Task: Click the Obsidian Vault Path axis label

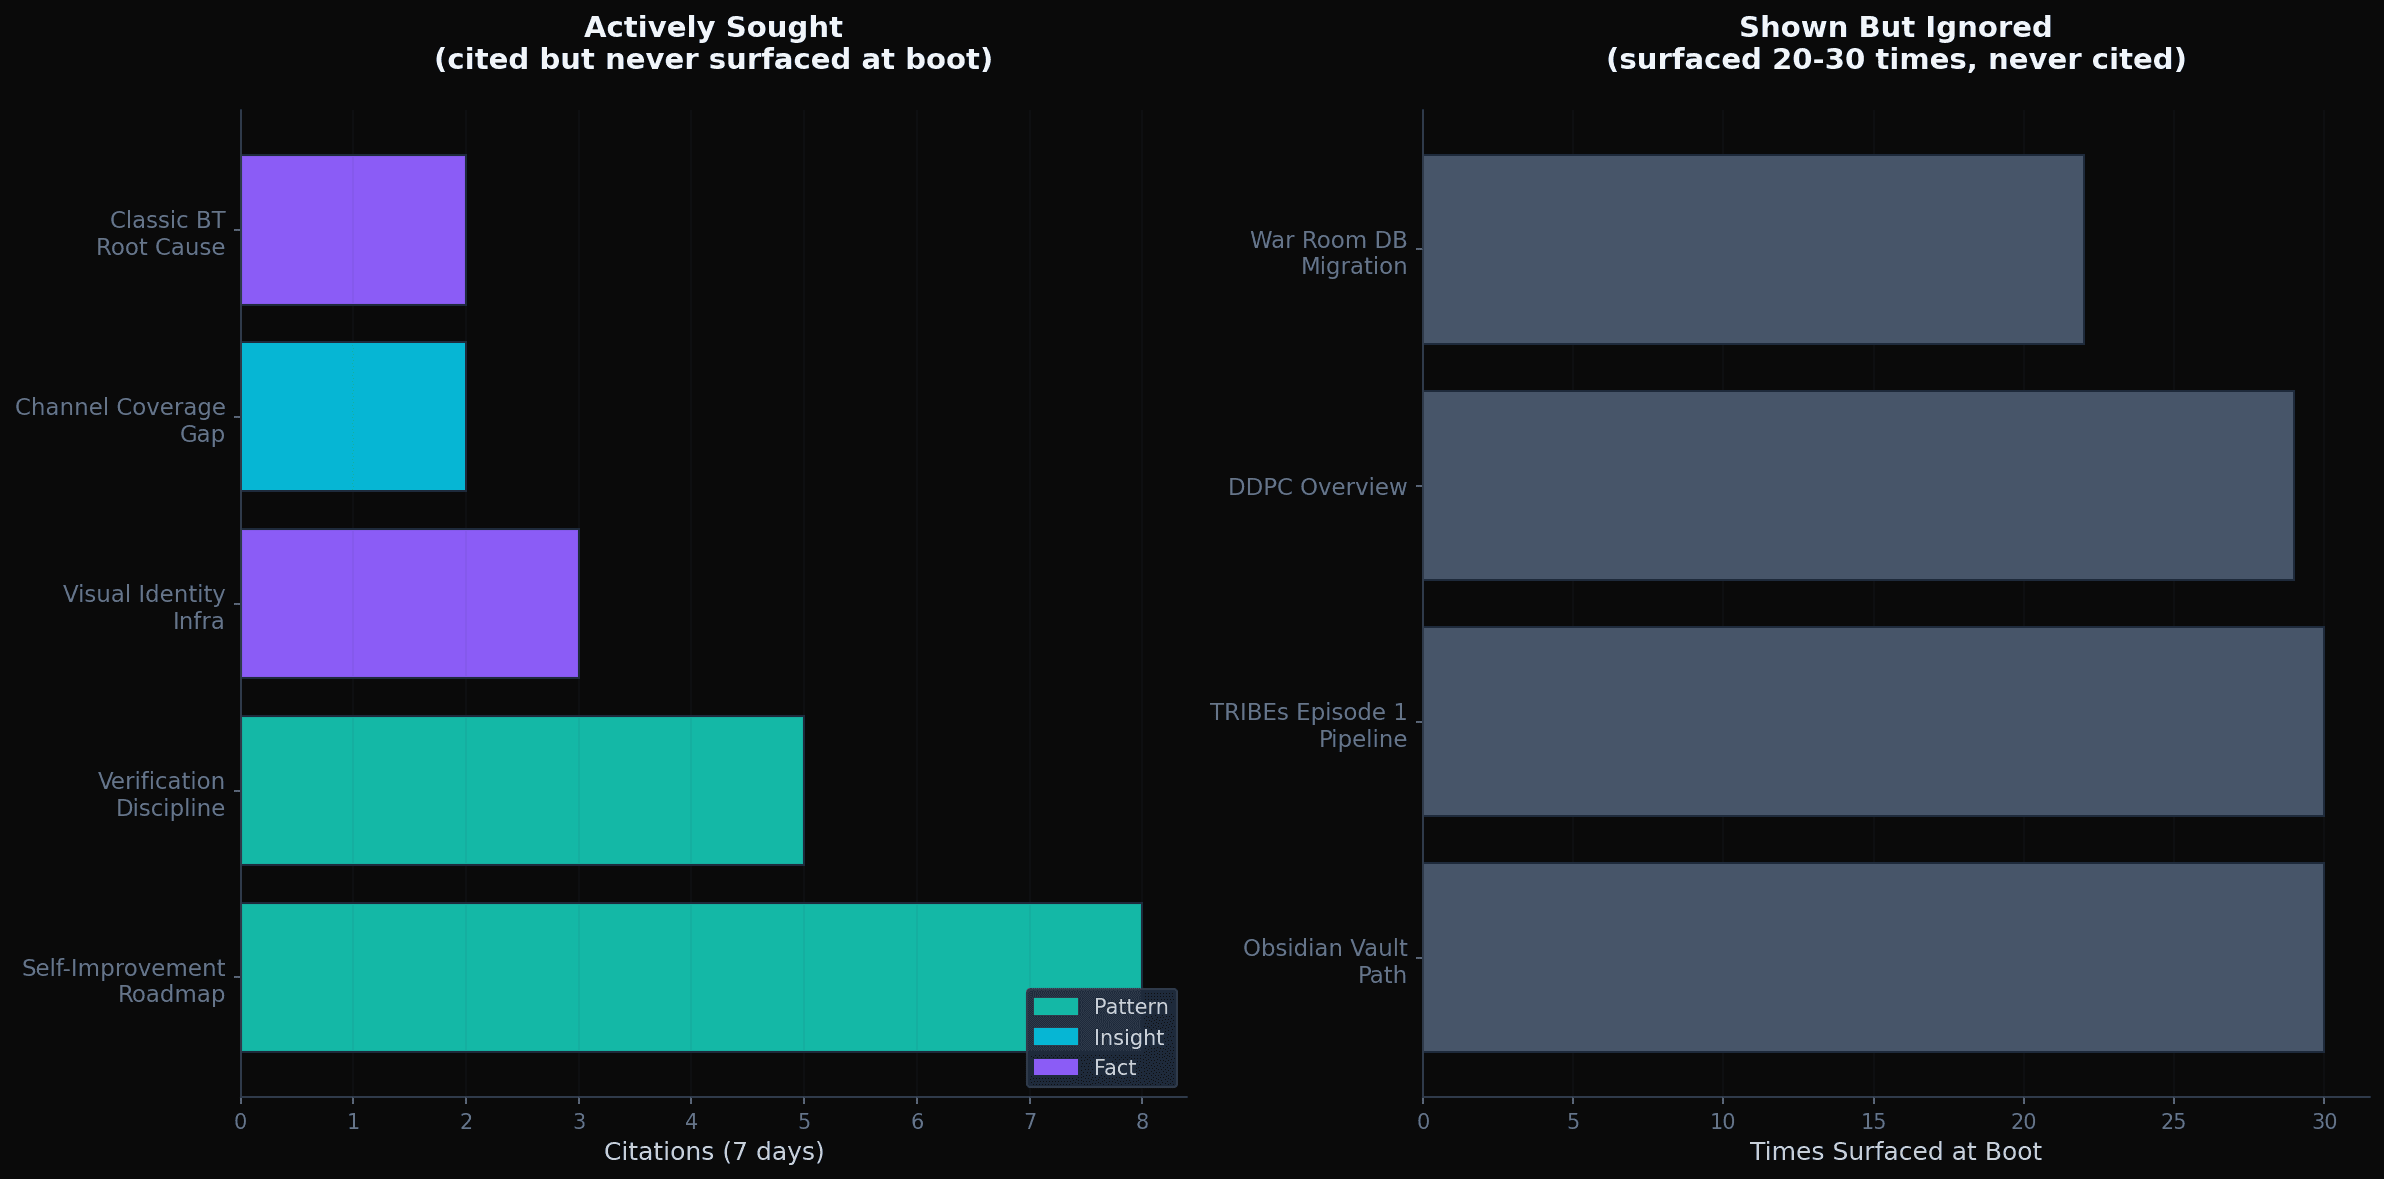Action: 1324,961
